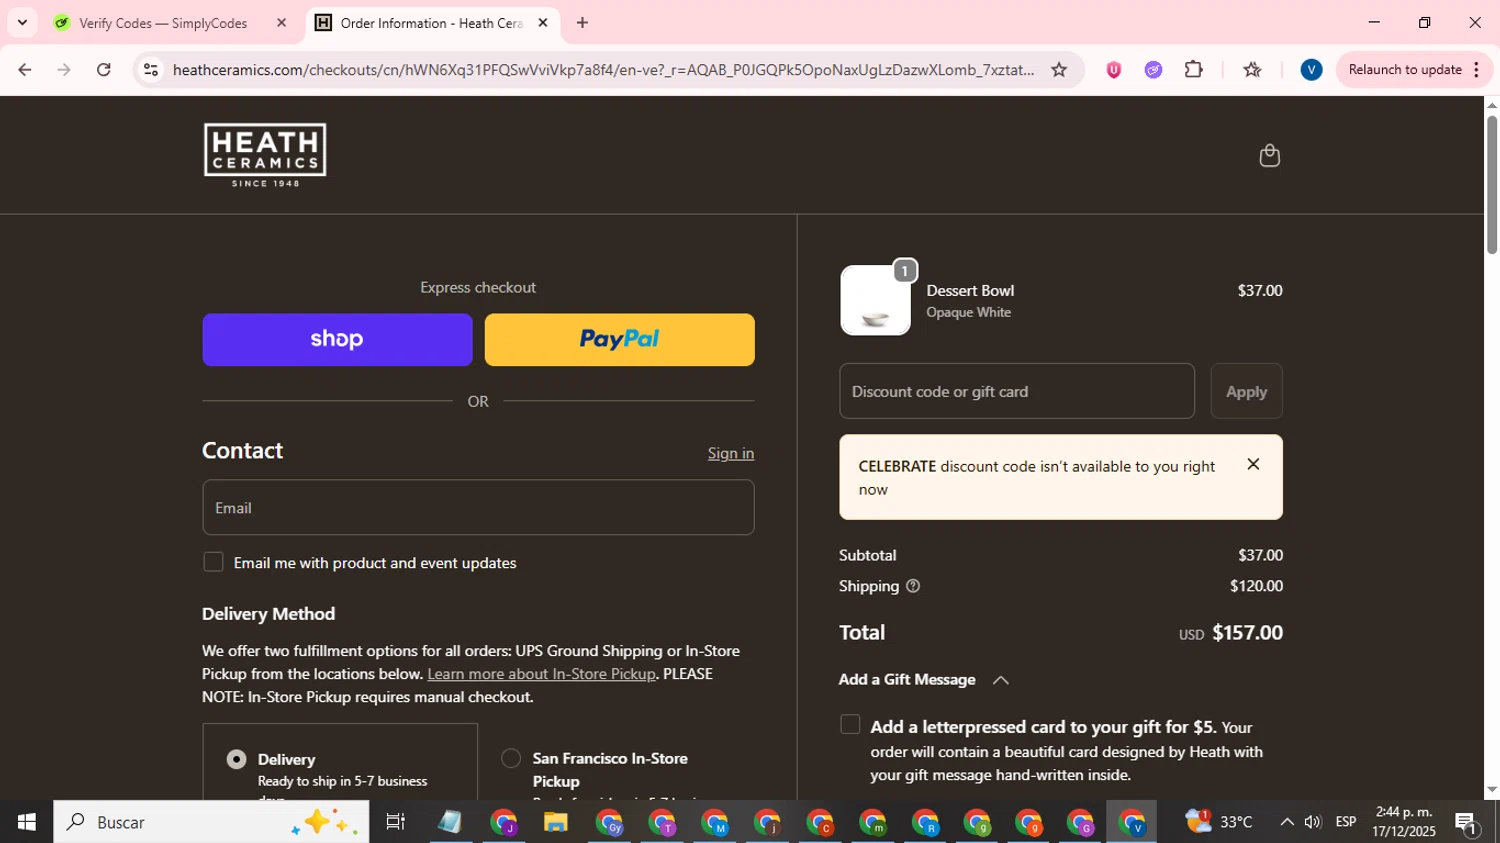The height and width of the screenshot is (843, 1500).
Task: Click the Windows search box Buscar
Action: pos(211,822)
